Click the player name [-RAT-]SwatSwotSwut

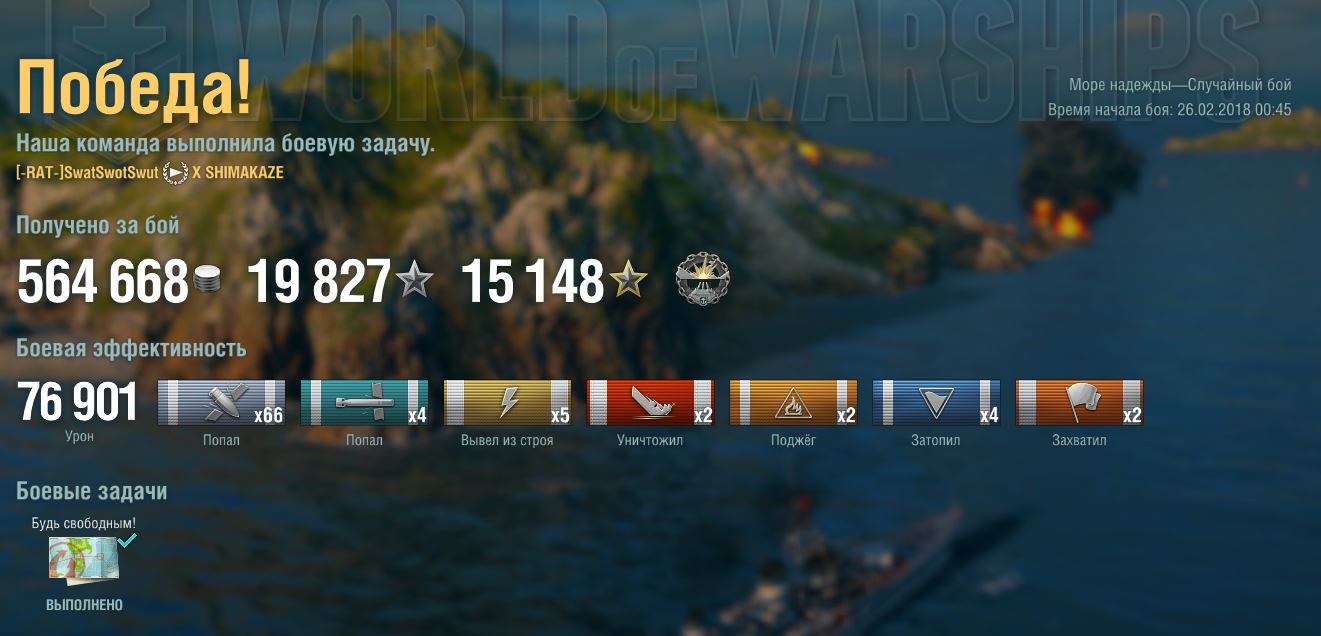tap(87, 173)
